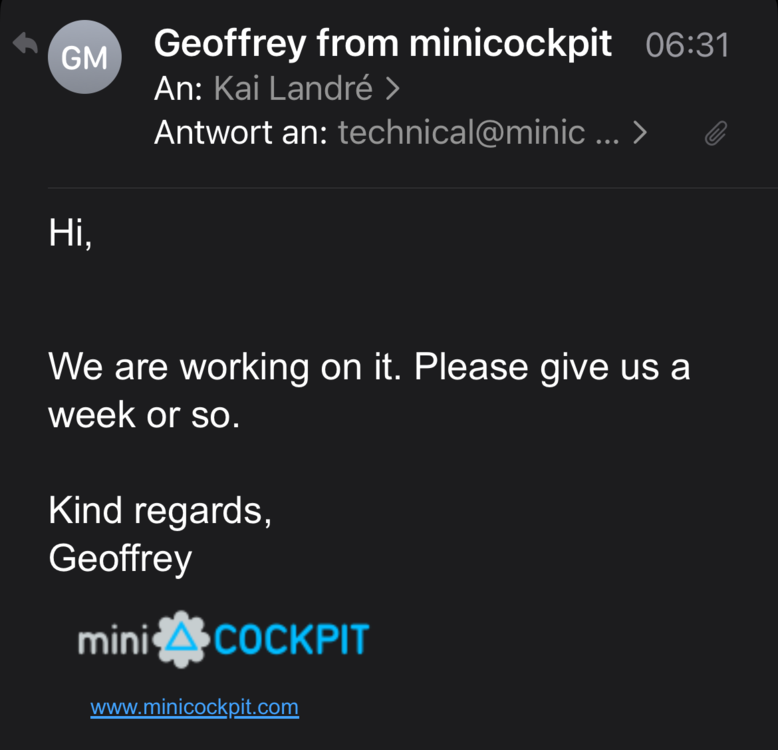Click the "Antwort an:" label
Viewport: 778px width, 750px height.
pos(240,132)
